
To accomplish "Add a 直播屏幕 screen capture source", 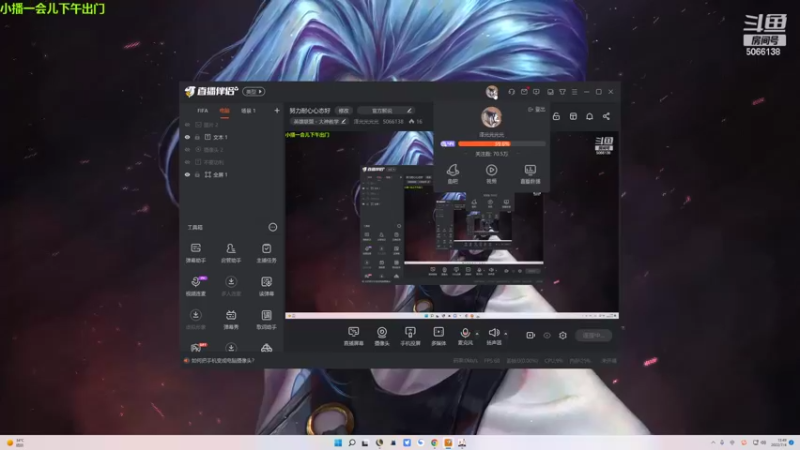I will [353, 336].
